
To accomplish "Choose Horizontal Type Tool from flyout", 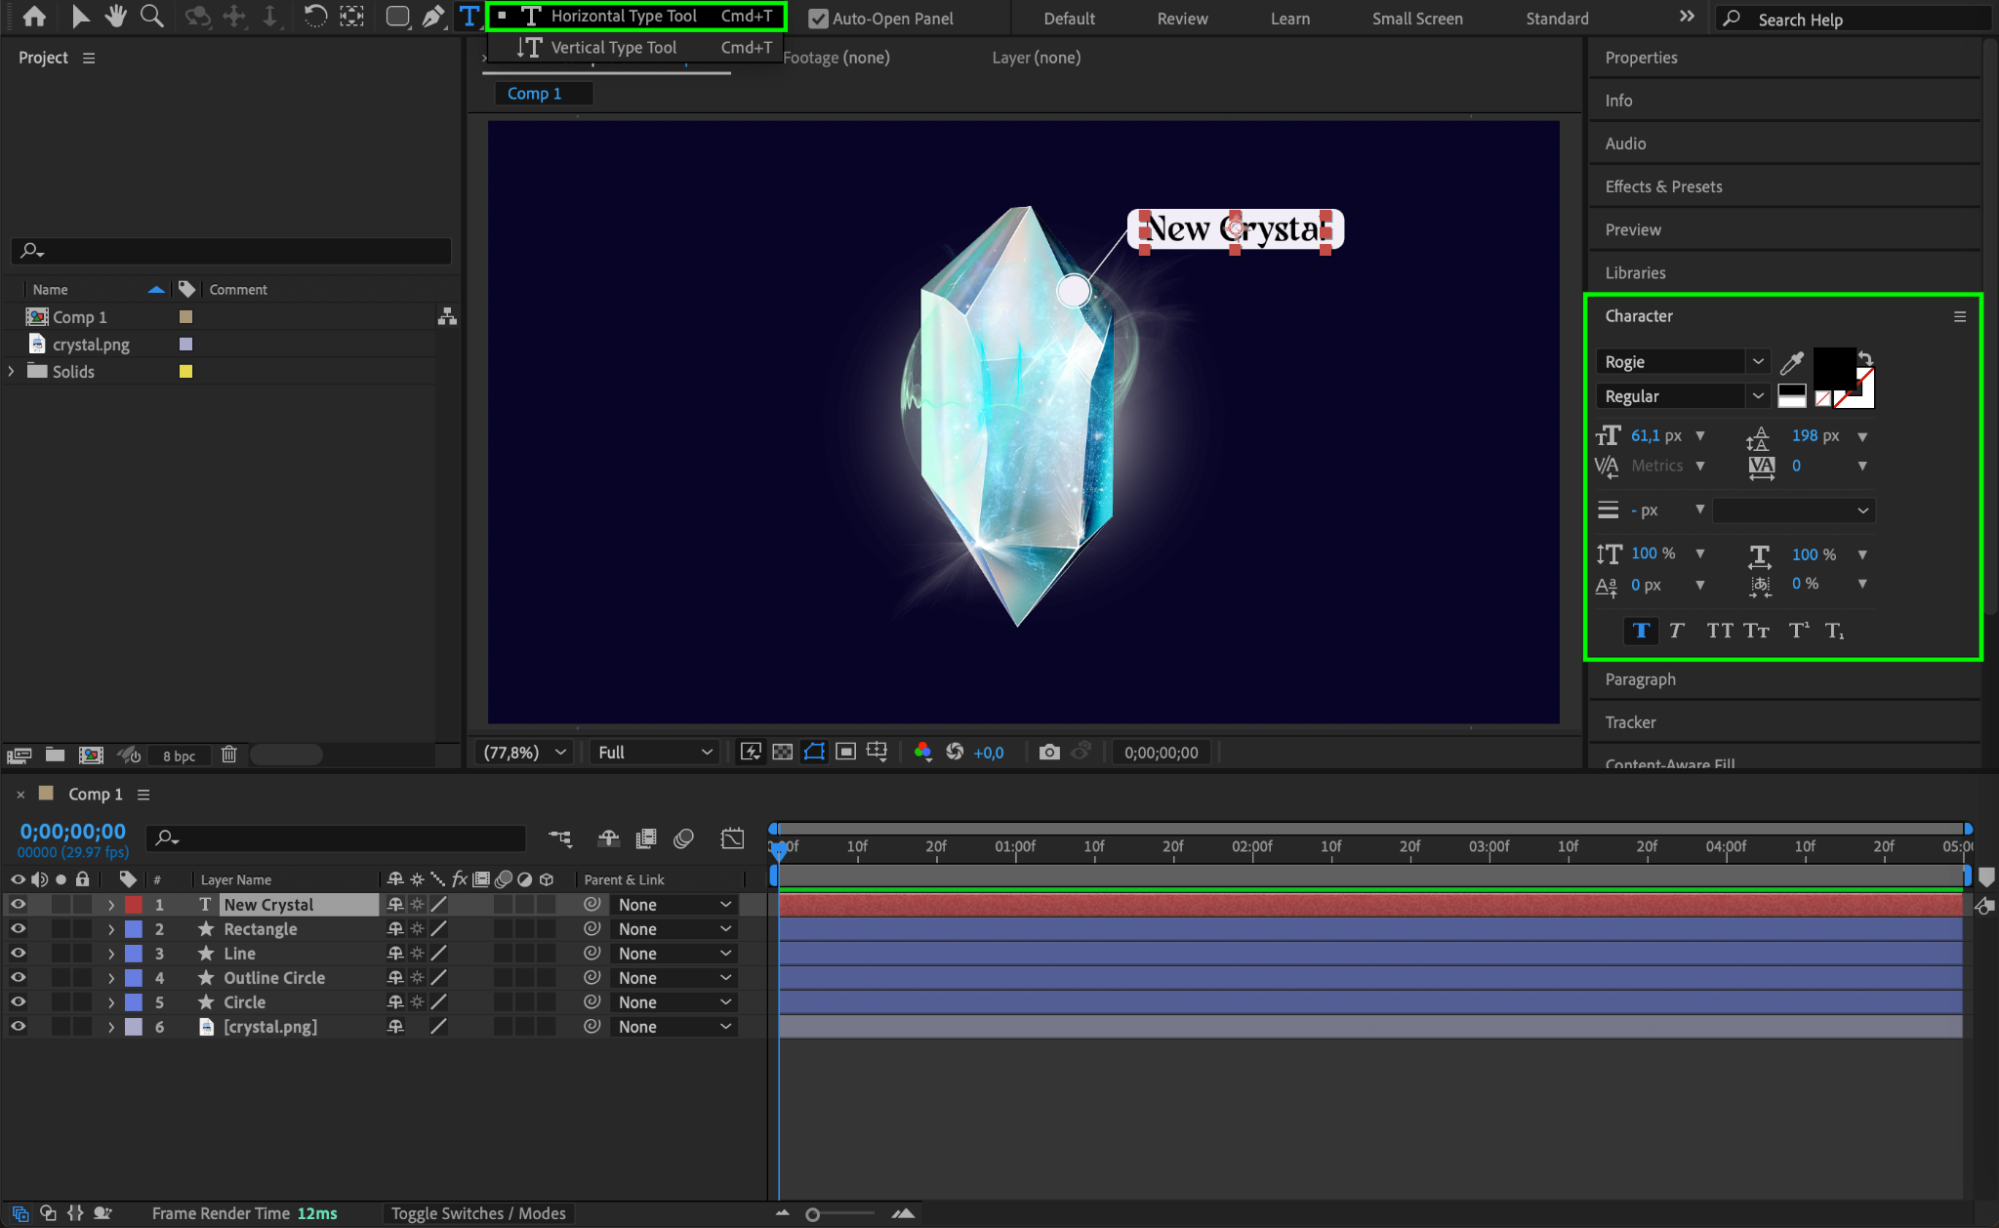I will click(636, 16).
